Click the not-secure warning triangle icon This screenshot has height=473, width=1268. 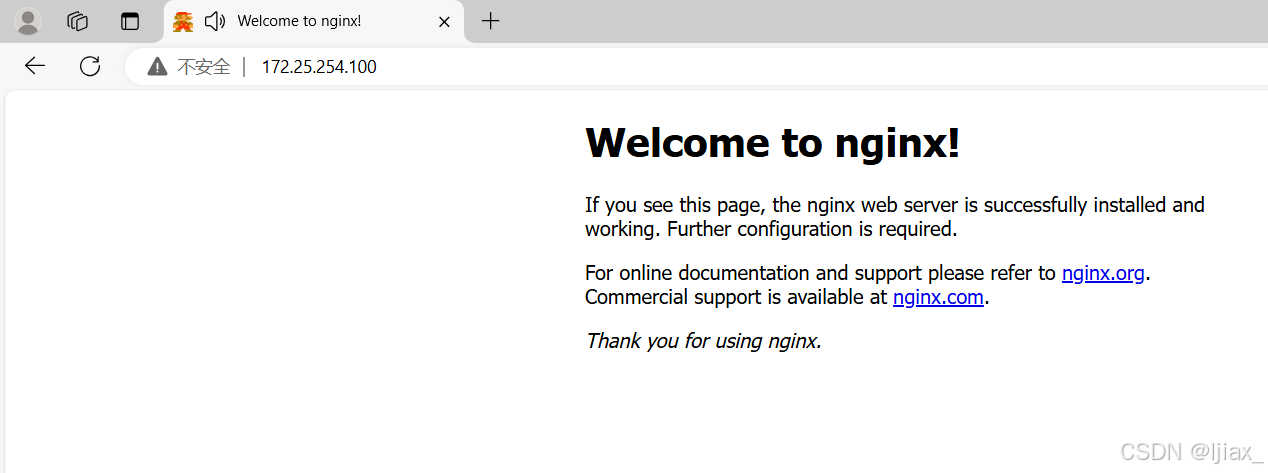pyautogui.click(x=157, y=67)
